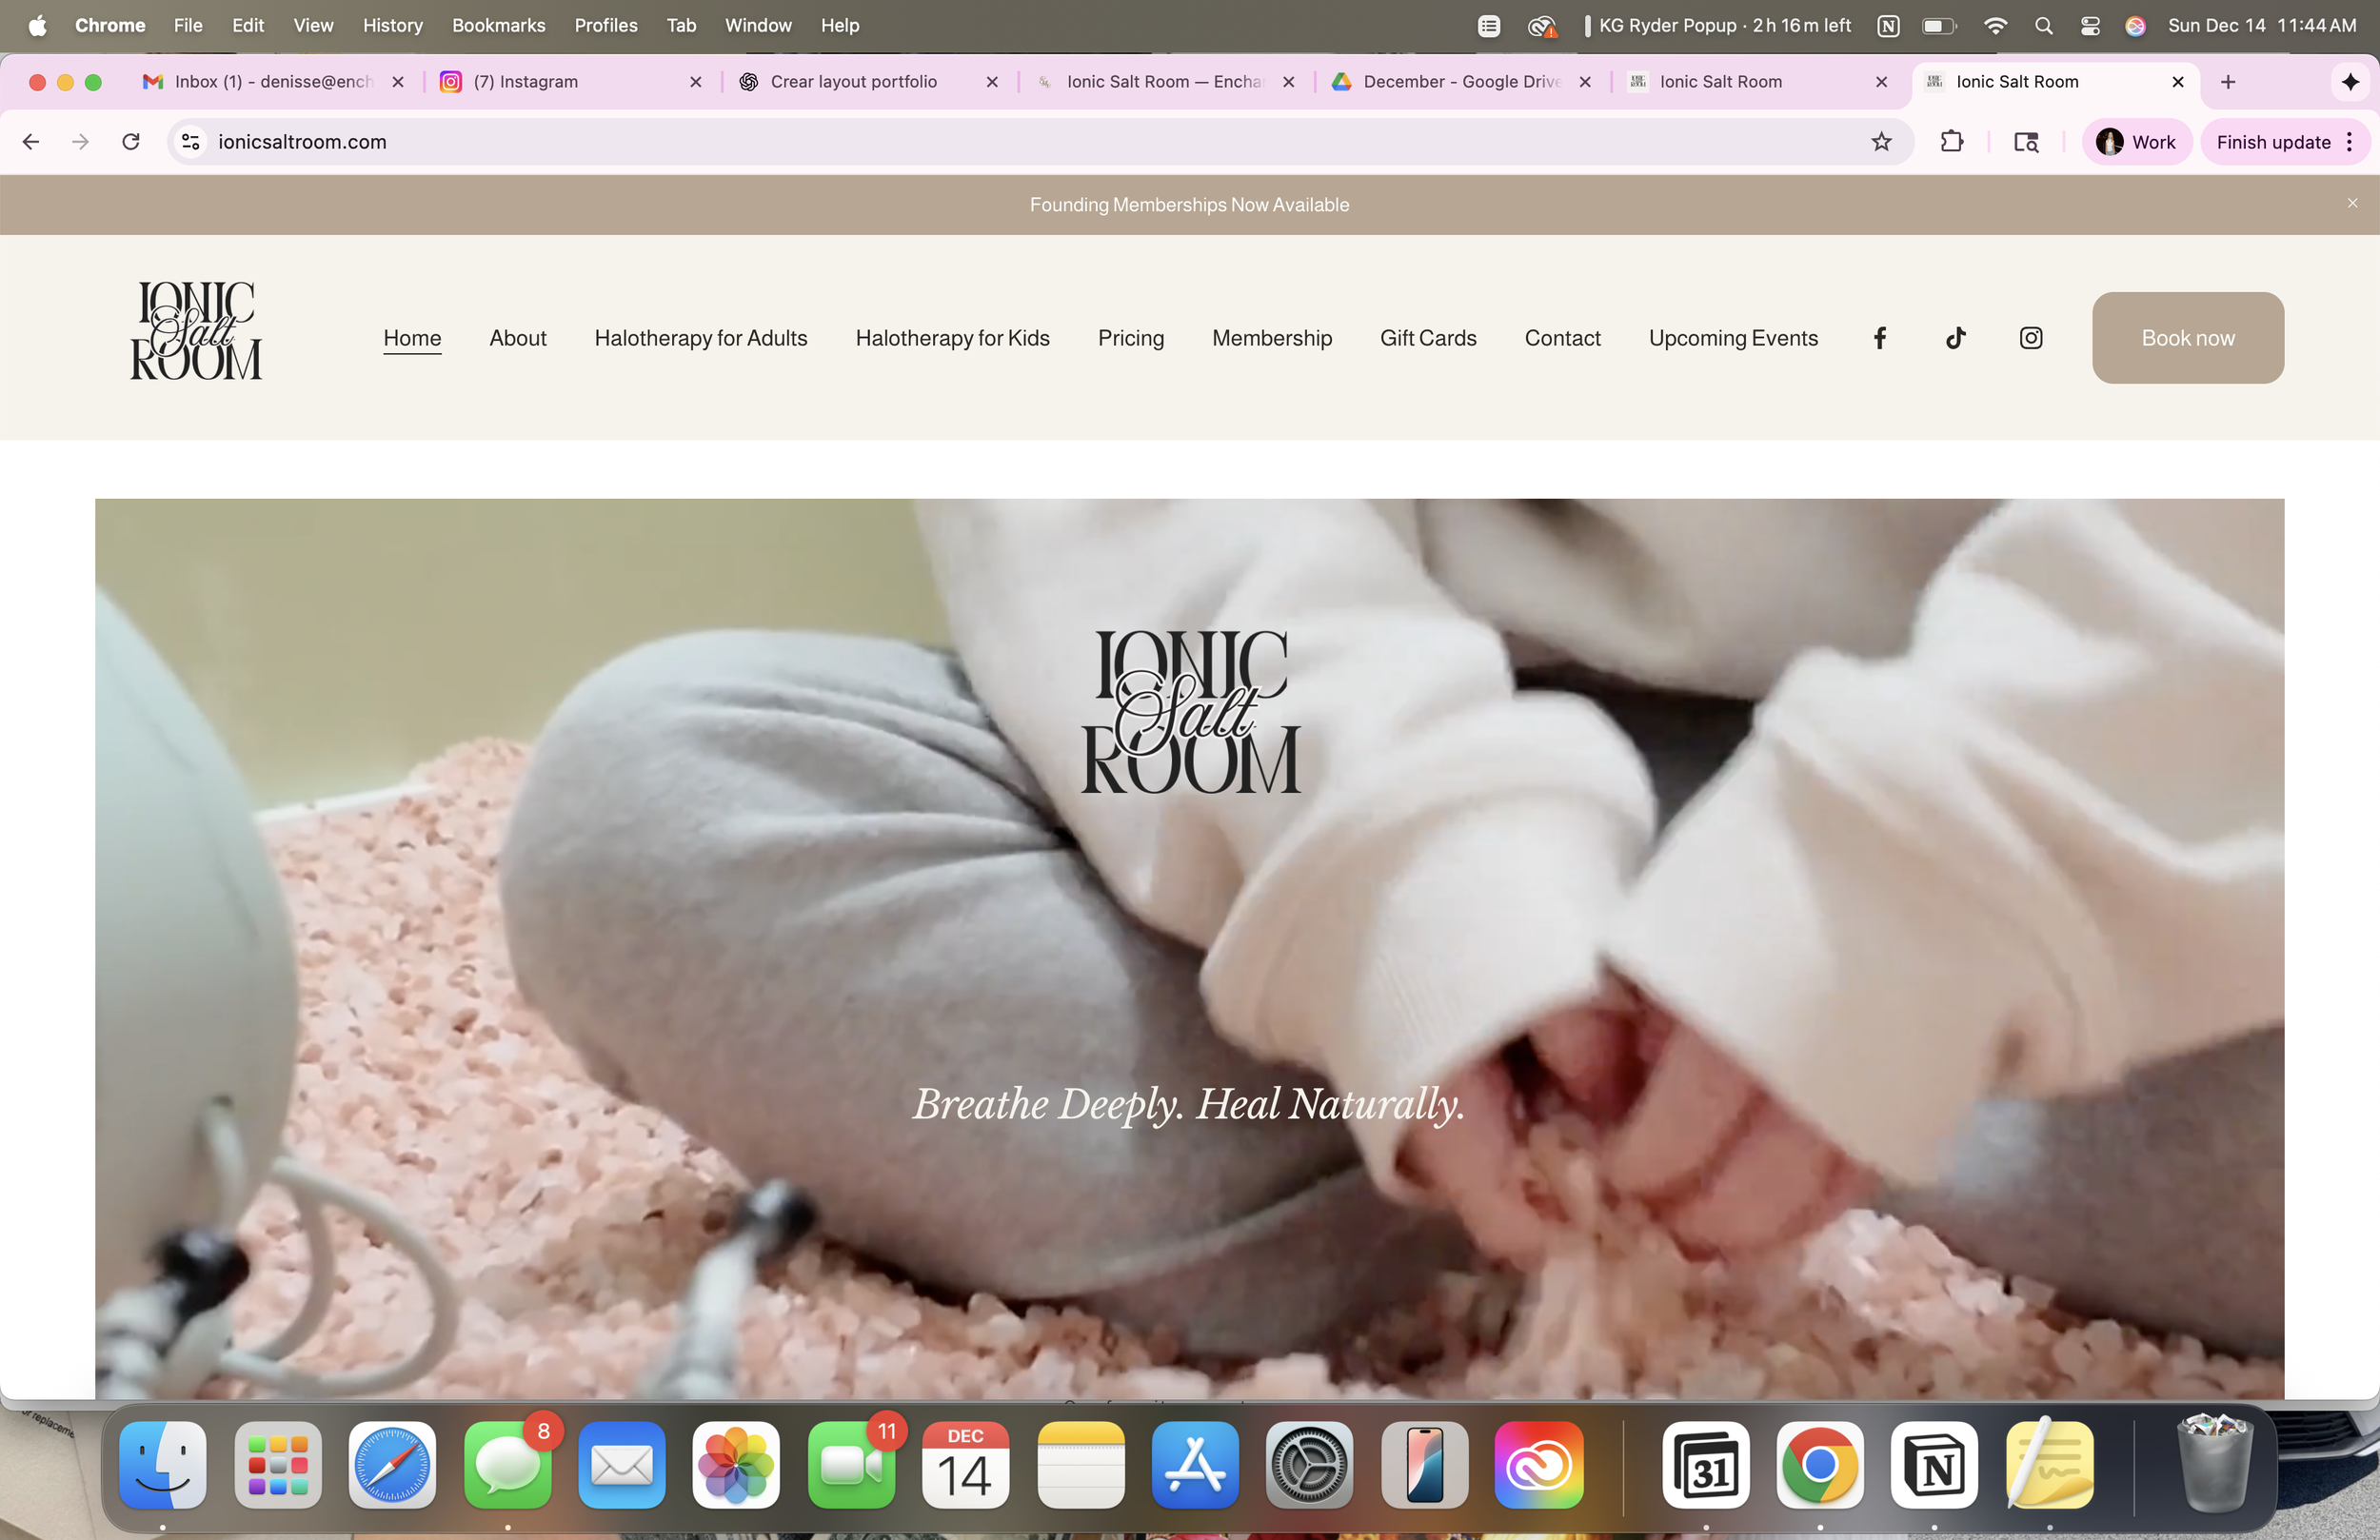The image size is (2380, 1540).
Task: Click the Book now button
Action: [2187, 338]
